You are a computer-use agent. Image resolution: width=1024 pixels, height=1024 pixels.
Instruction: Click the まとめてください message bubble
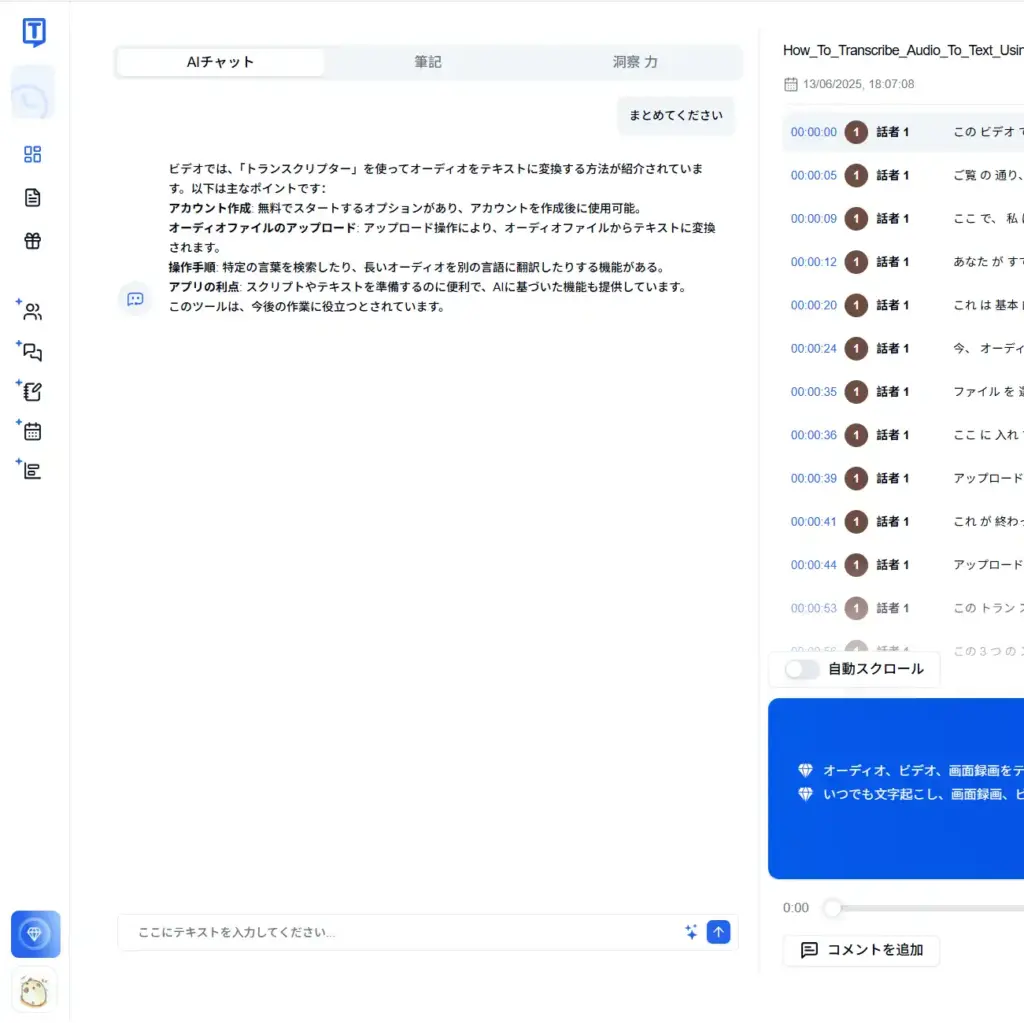(676, 116)
